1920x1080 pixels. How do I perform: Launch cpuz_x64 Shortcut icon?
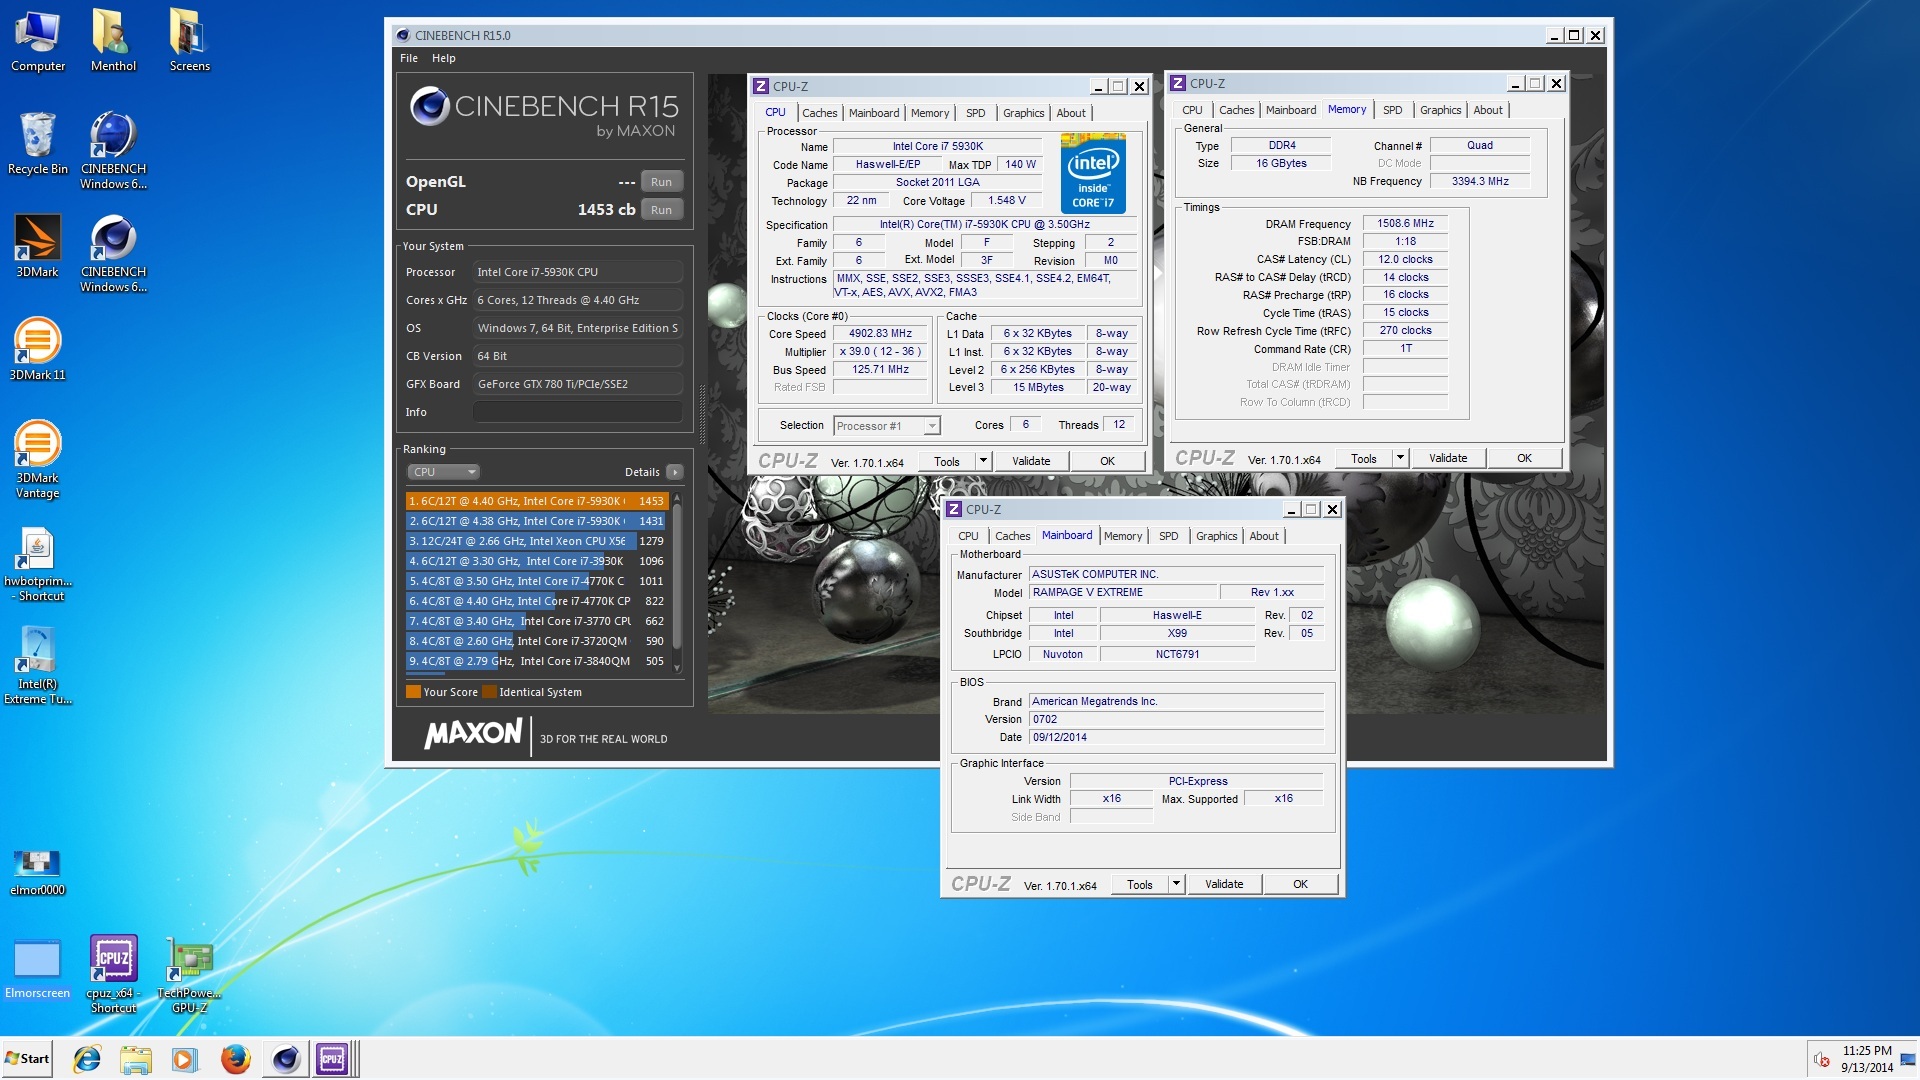pos(113,975)
